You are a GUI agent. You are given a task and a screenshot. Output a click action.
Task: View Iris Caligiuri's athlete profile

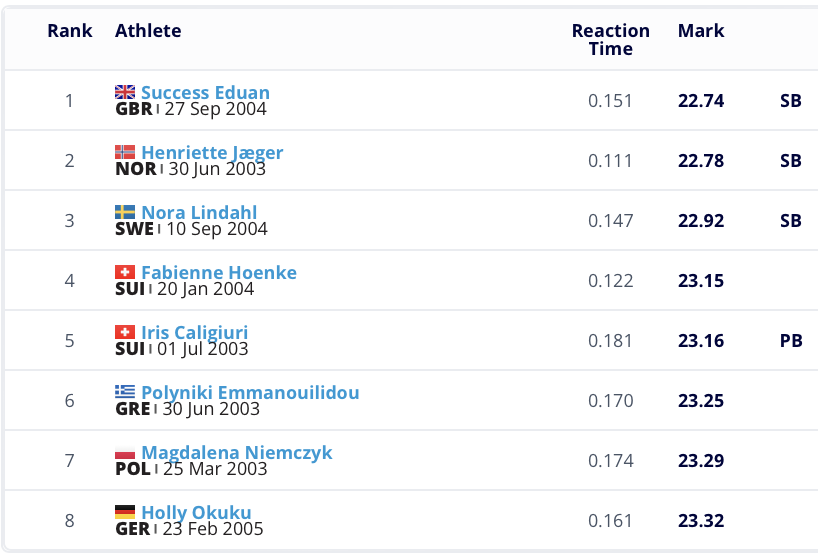point(195,333)
